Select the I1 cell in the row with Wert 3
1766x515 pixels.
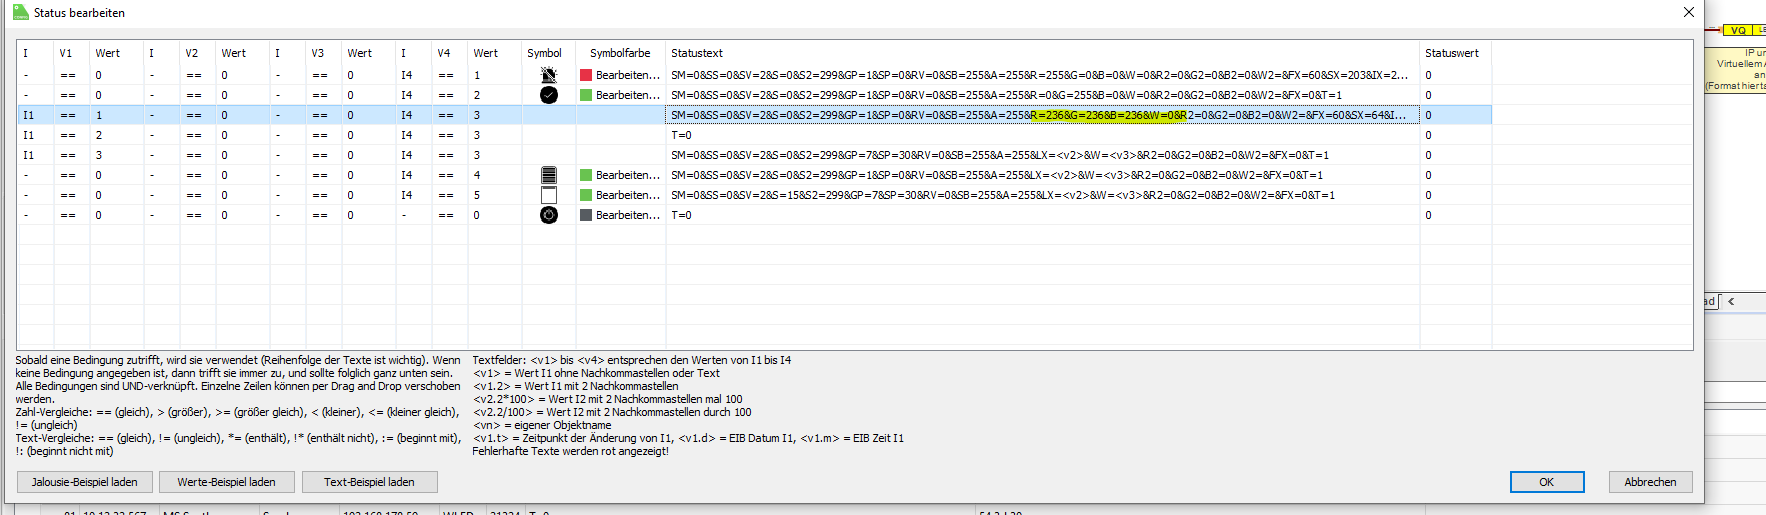click(x=35, y=155)
